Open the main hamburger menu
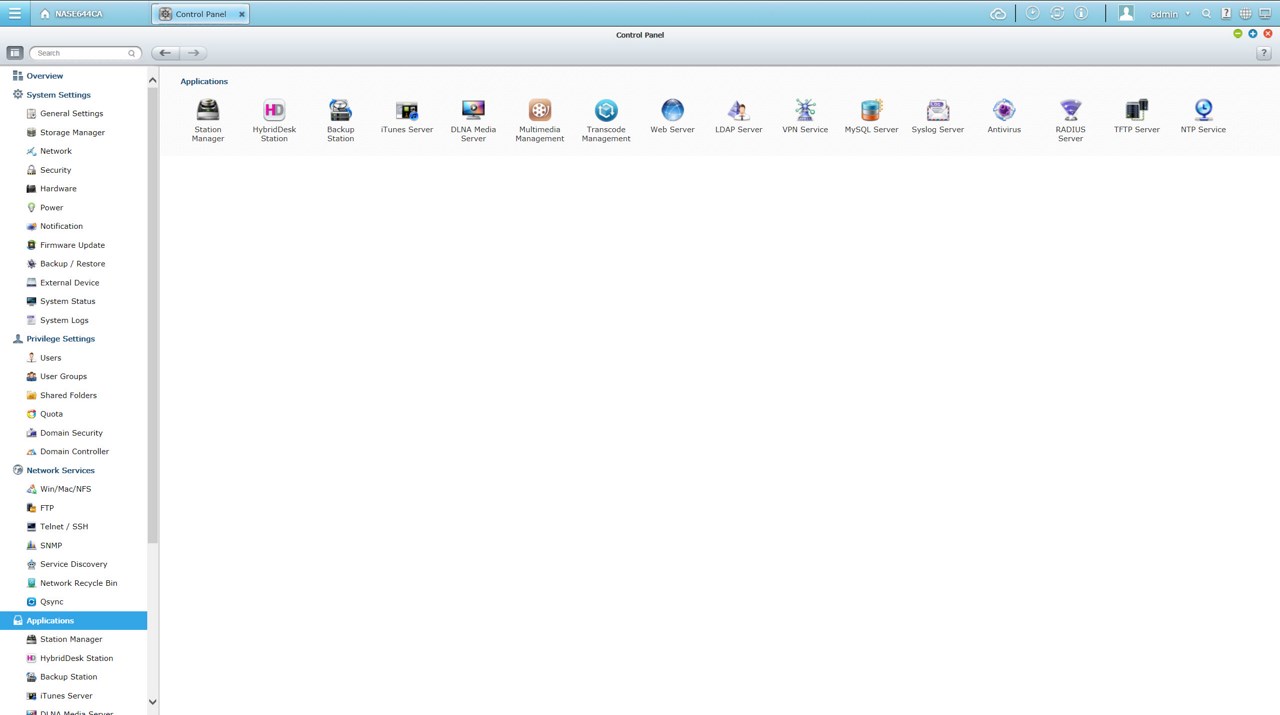This screenshot has width=1280, height=715. tap(15, 14)
